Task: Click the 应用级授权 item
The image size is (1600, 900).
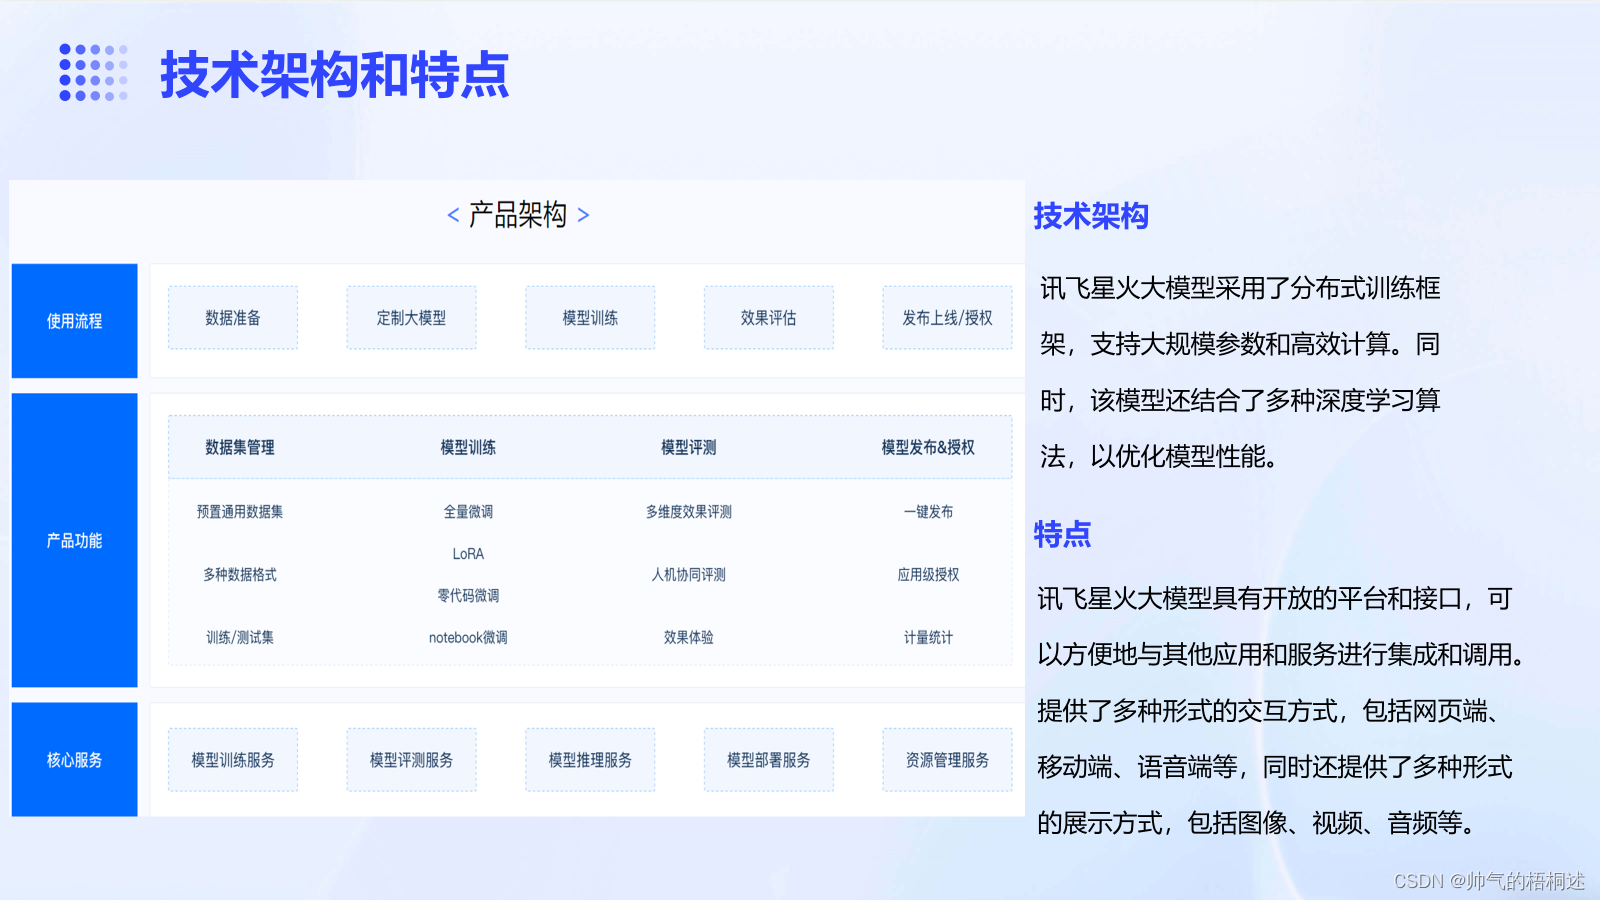Action: pos(928,574)
